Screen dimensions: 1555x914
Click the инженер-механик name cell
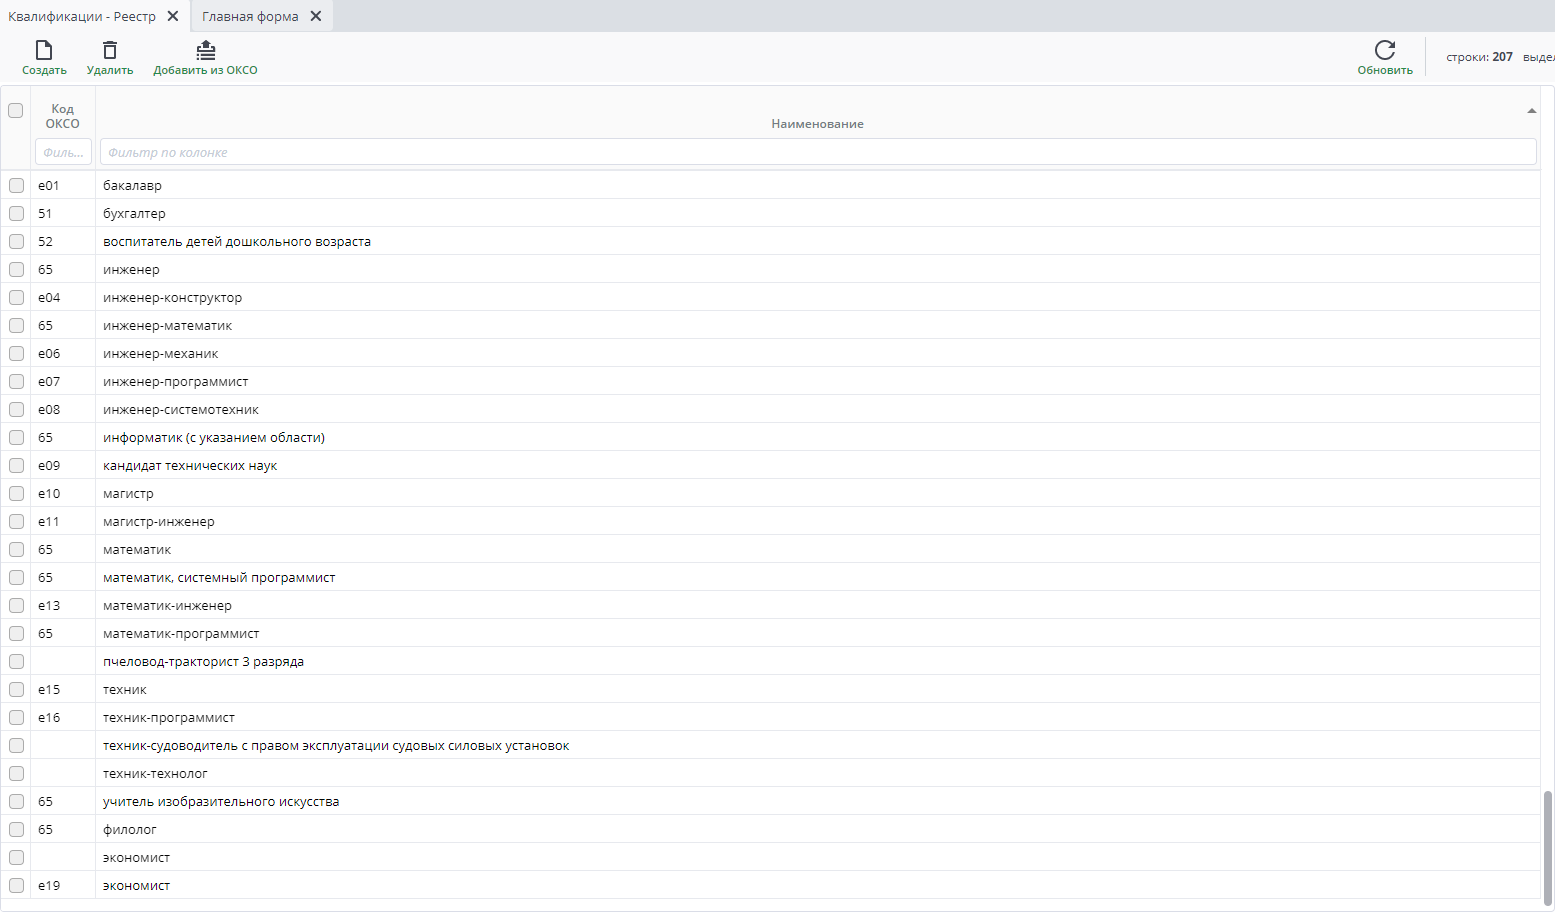817,353
